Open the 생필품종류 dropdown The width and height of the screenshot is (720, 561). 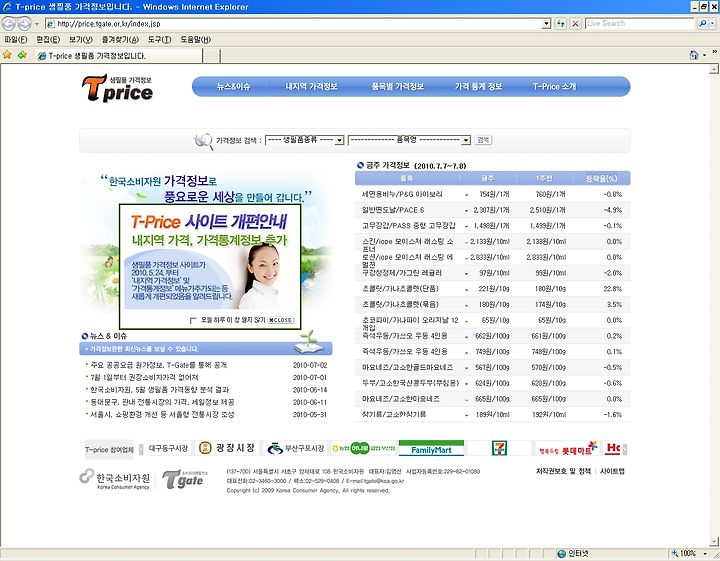(x=305, y=140)
